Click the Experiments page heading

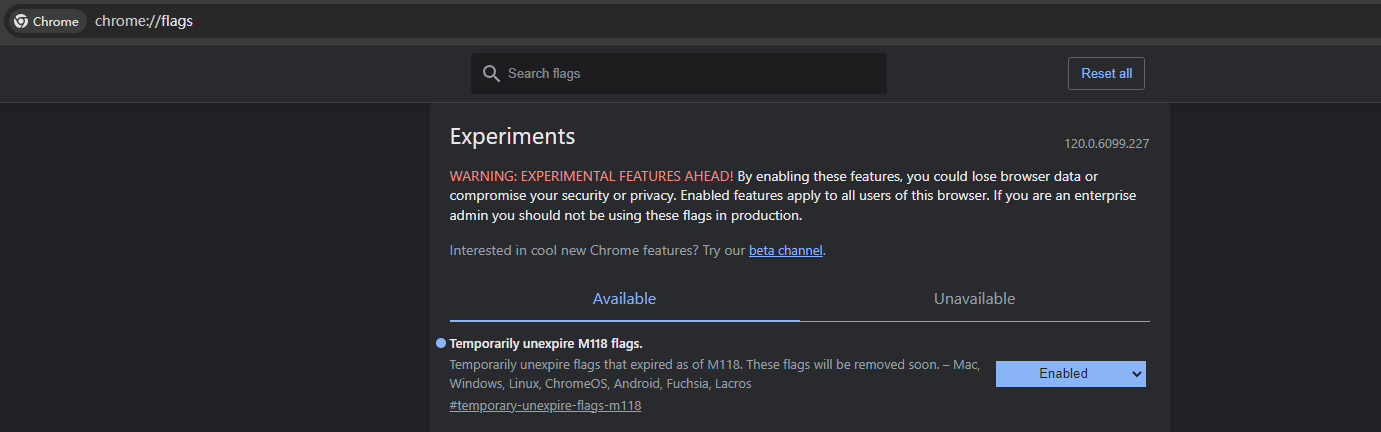(512, 136)
